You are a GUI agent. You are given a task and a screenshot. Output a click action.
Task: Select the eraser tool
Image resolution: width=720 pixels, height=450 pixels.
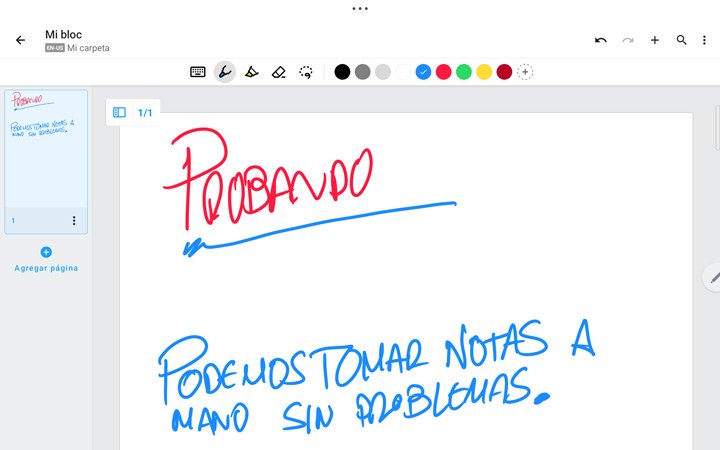(x=279, y=72)
